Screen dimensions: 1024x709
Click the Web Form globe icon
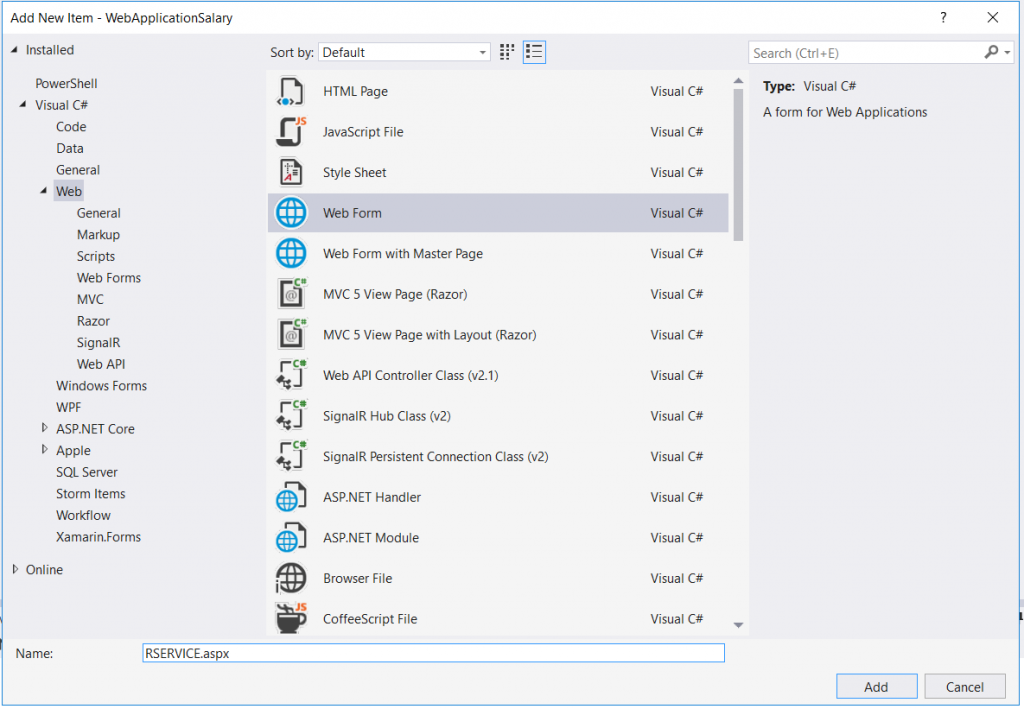click(x=291, y=213)
